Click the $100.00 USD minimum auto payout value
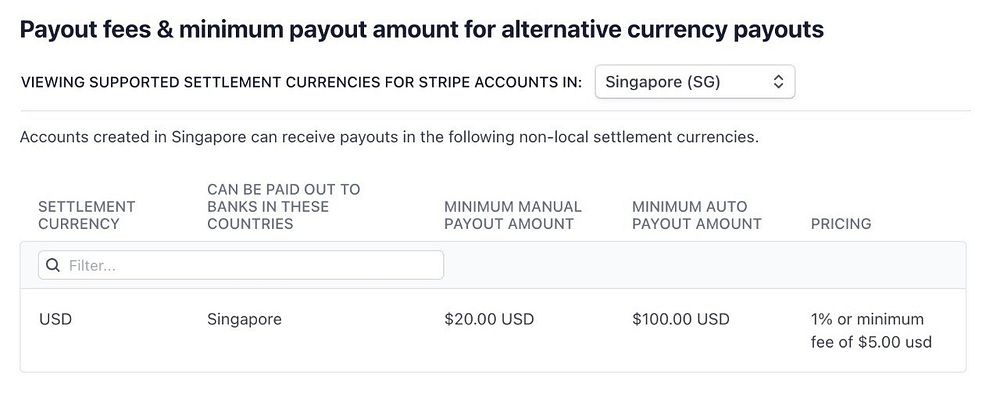Screen dimensions: 1000x405 [681, 320]
